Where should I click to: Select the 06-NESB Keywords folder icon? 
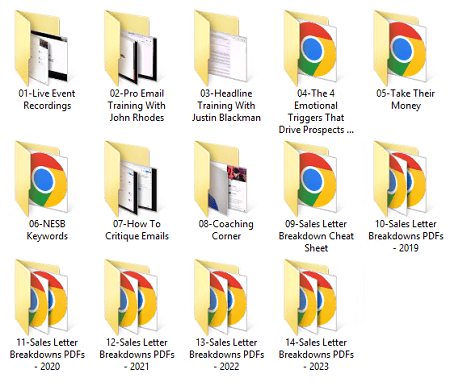tap(42, 179)
